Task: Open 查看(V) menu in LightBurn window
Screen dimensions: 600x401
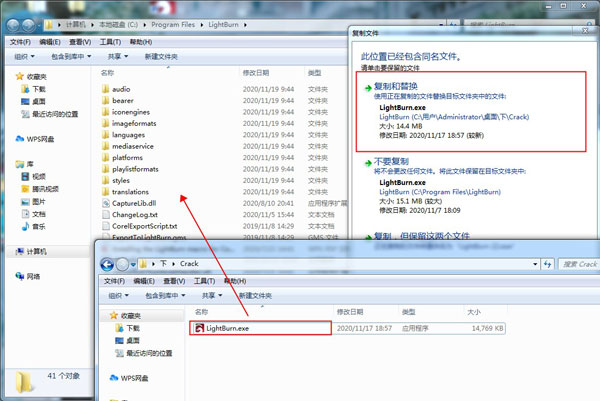Action: click(80, 42)
